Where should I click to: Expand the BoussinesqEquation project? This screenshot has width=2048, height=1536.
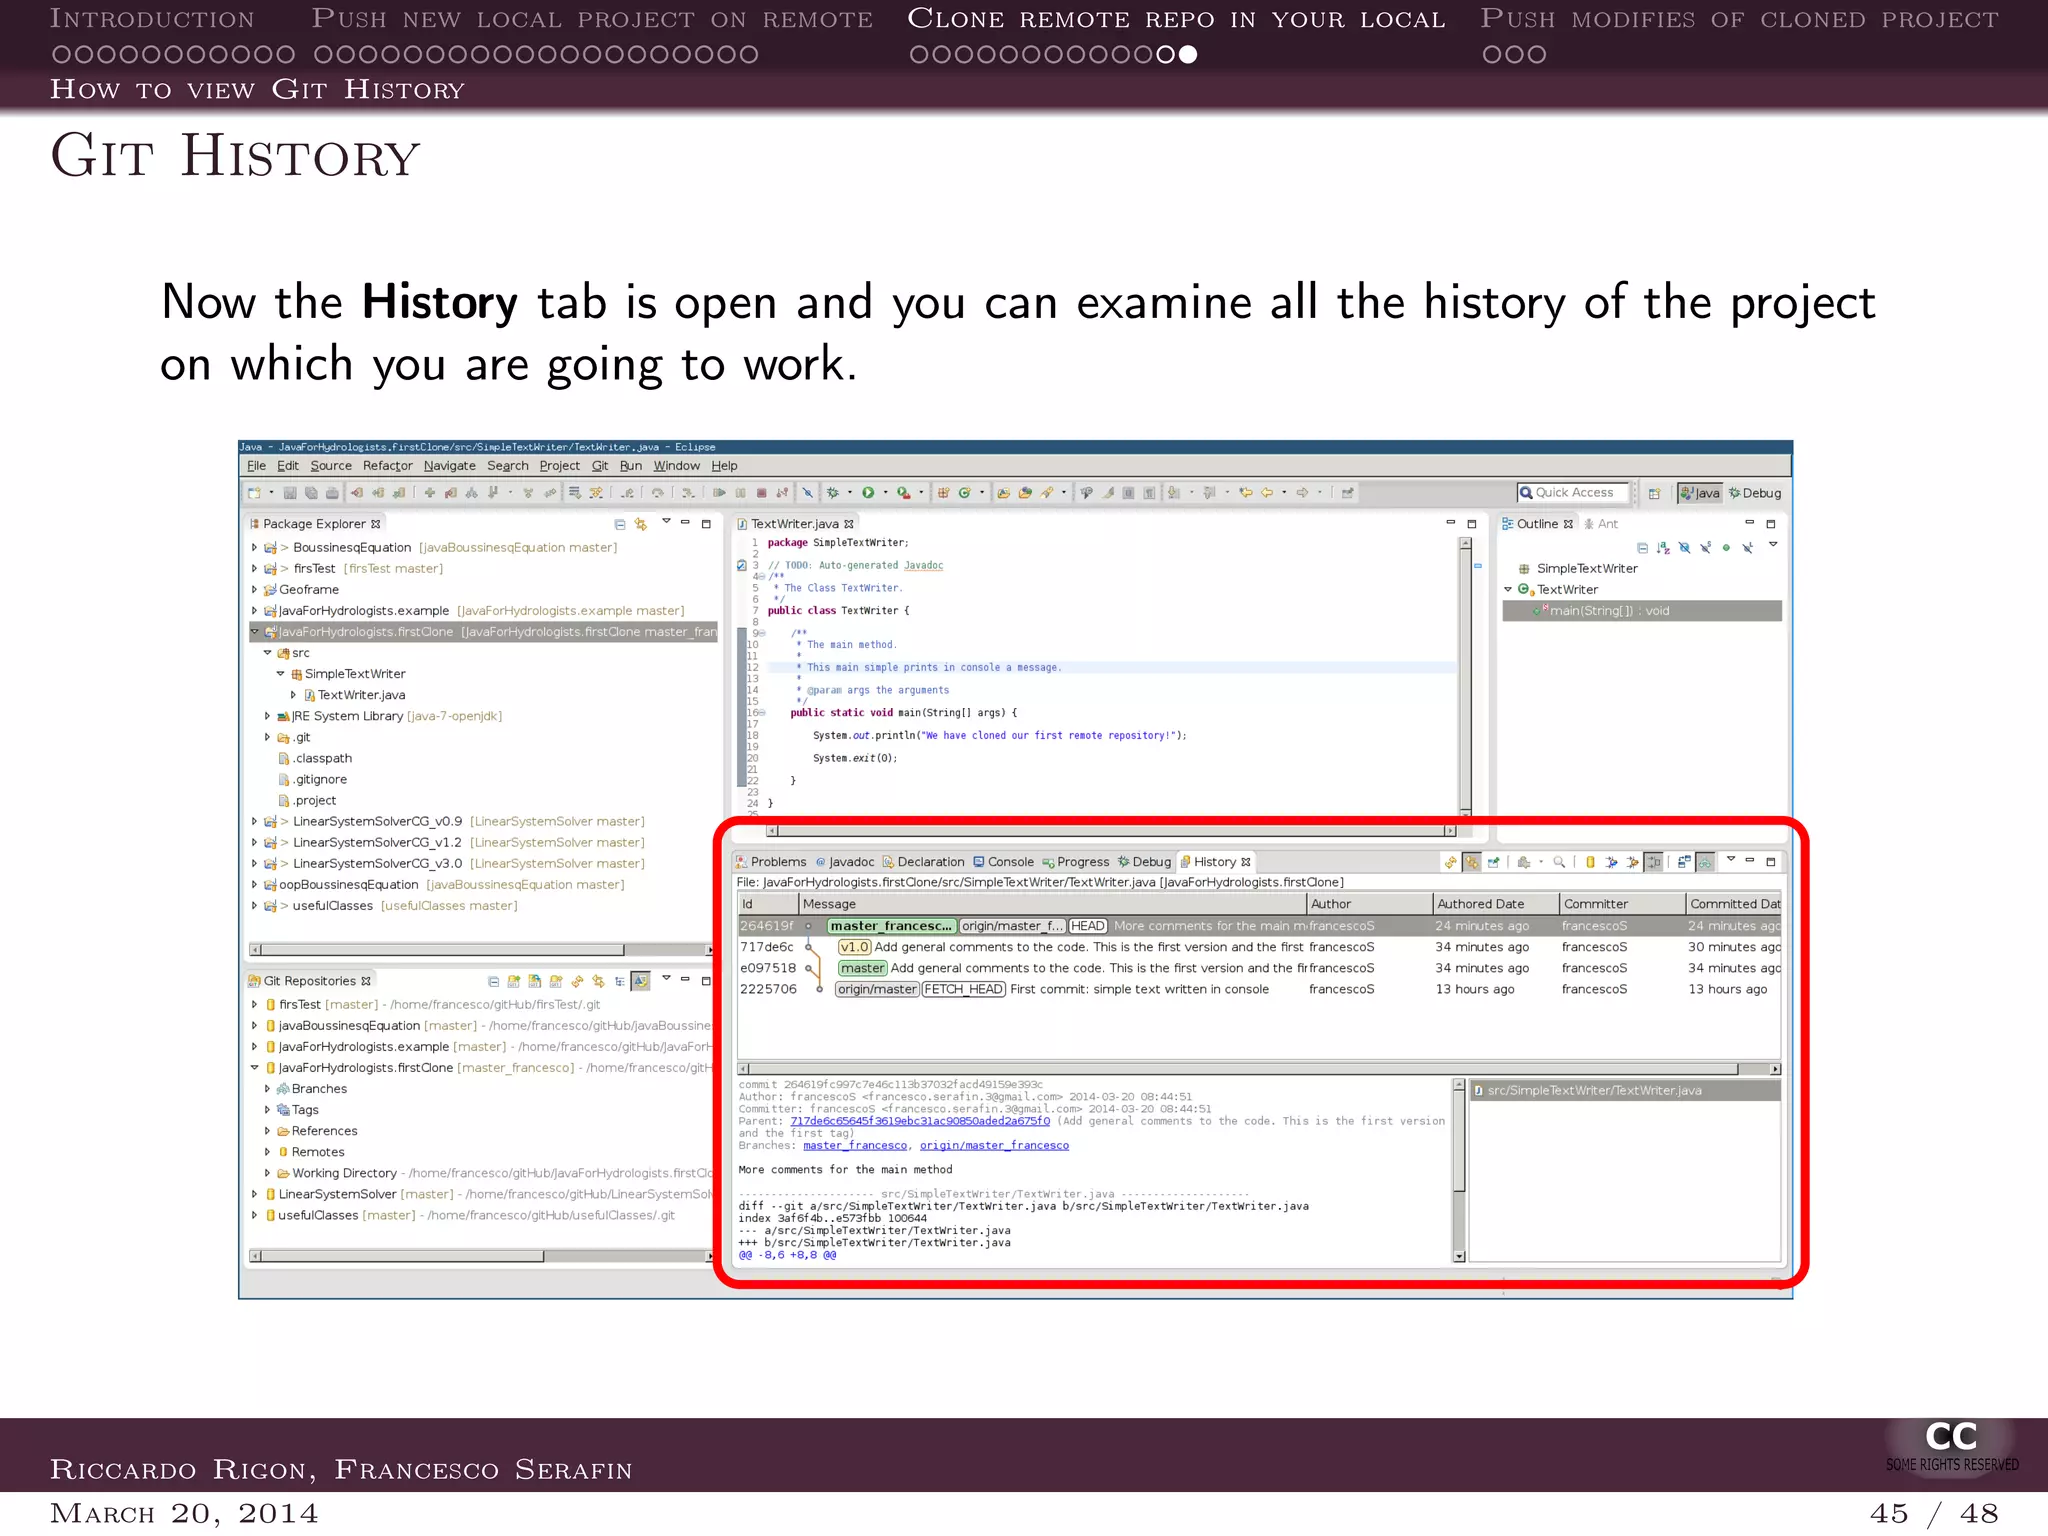click(x=254, y=548)
